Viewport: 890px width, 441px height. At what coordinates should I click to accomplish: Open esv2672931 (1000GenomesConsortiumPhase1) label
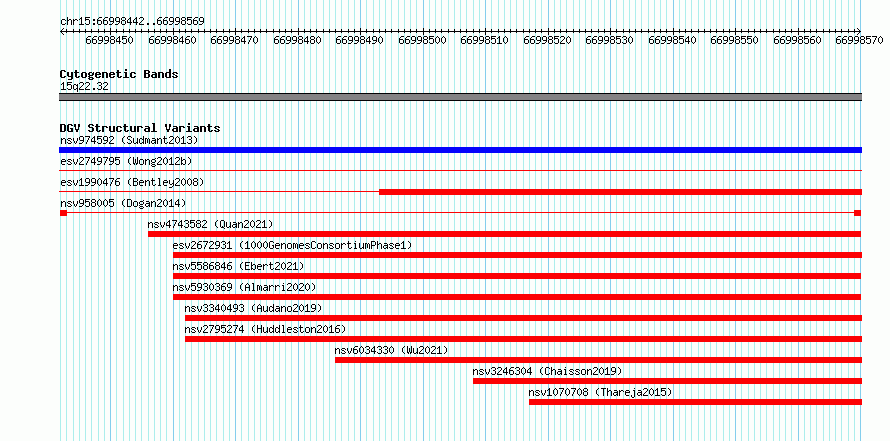(292, 245)
